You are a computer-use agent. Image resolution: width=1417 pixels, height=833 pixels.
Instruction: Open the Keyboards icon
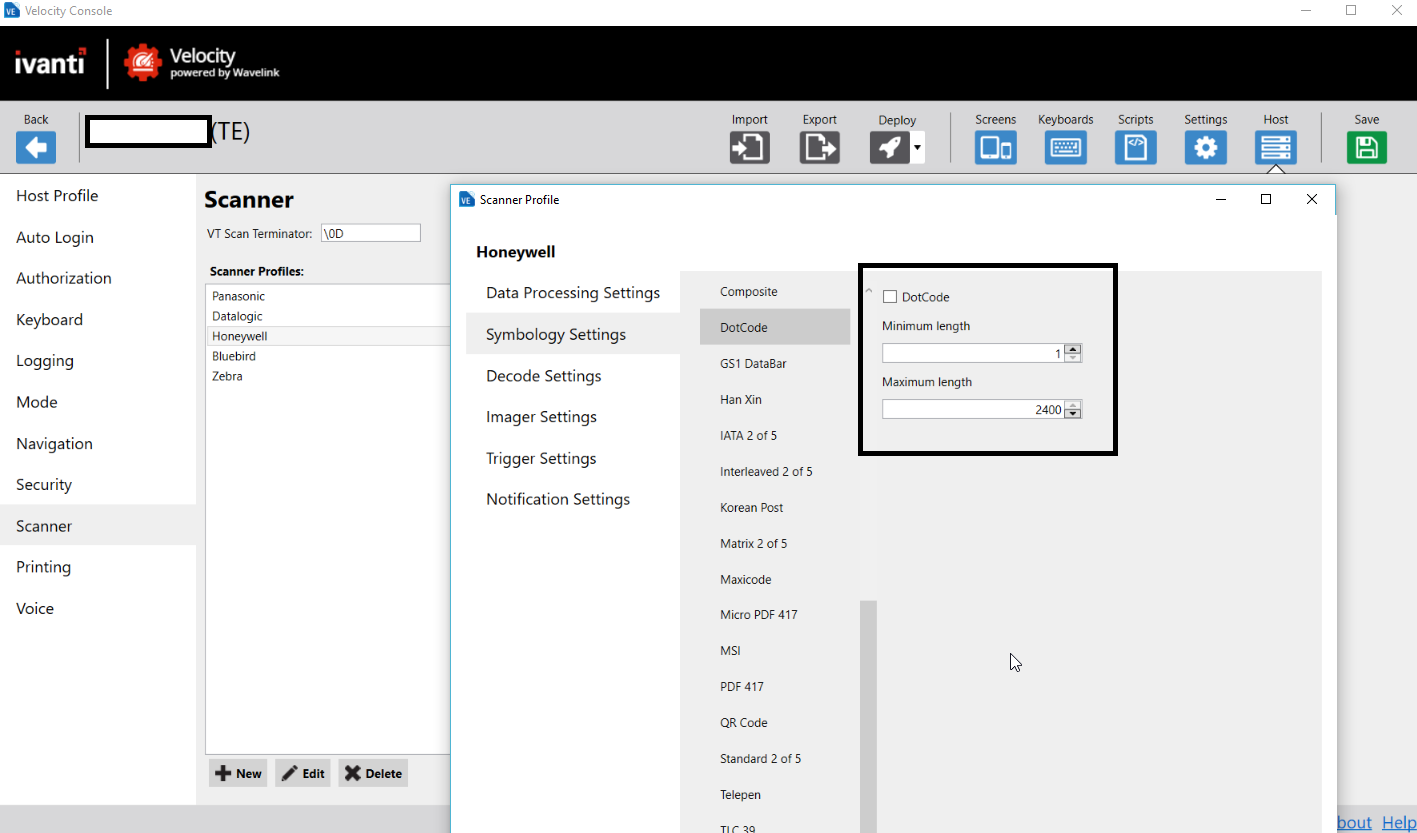(x=1065, y=147)
